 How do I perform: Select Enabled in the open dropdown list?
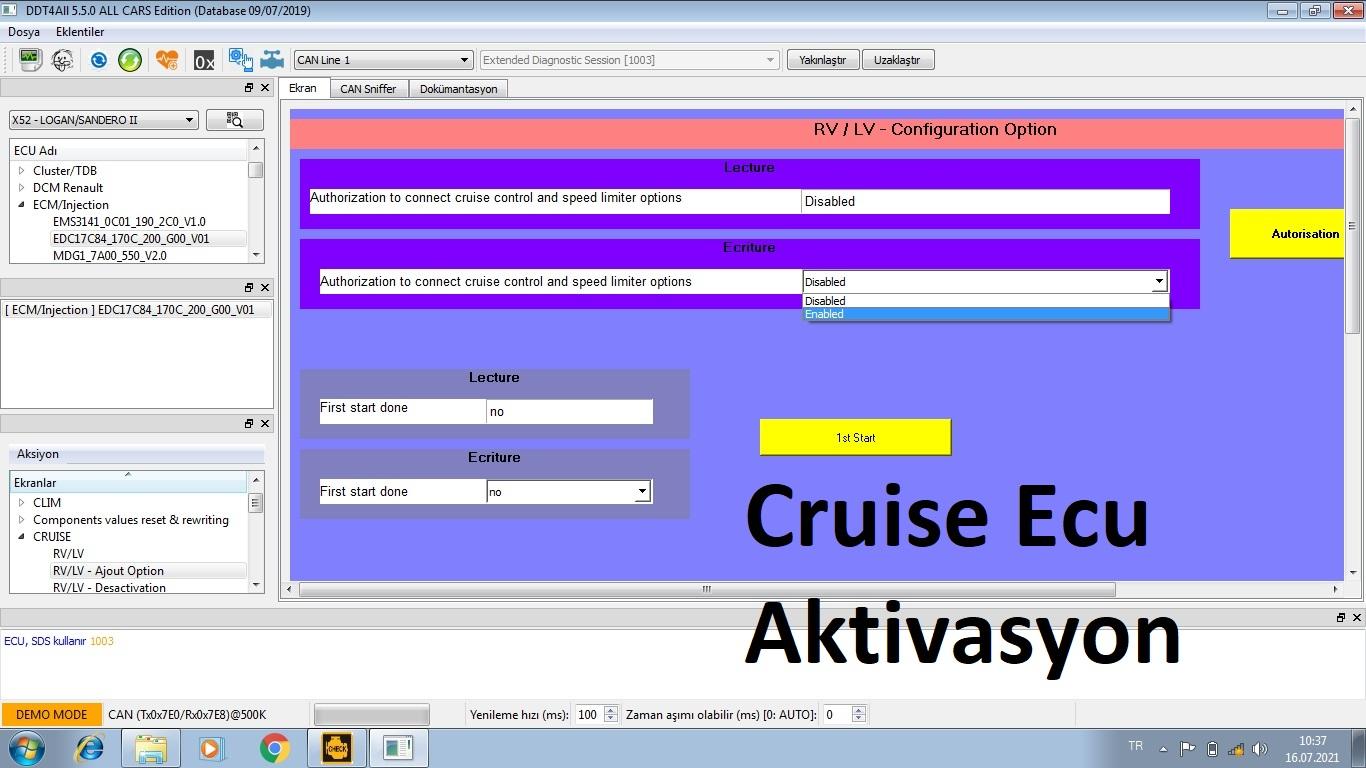[985, 314]
